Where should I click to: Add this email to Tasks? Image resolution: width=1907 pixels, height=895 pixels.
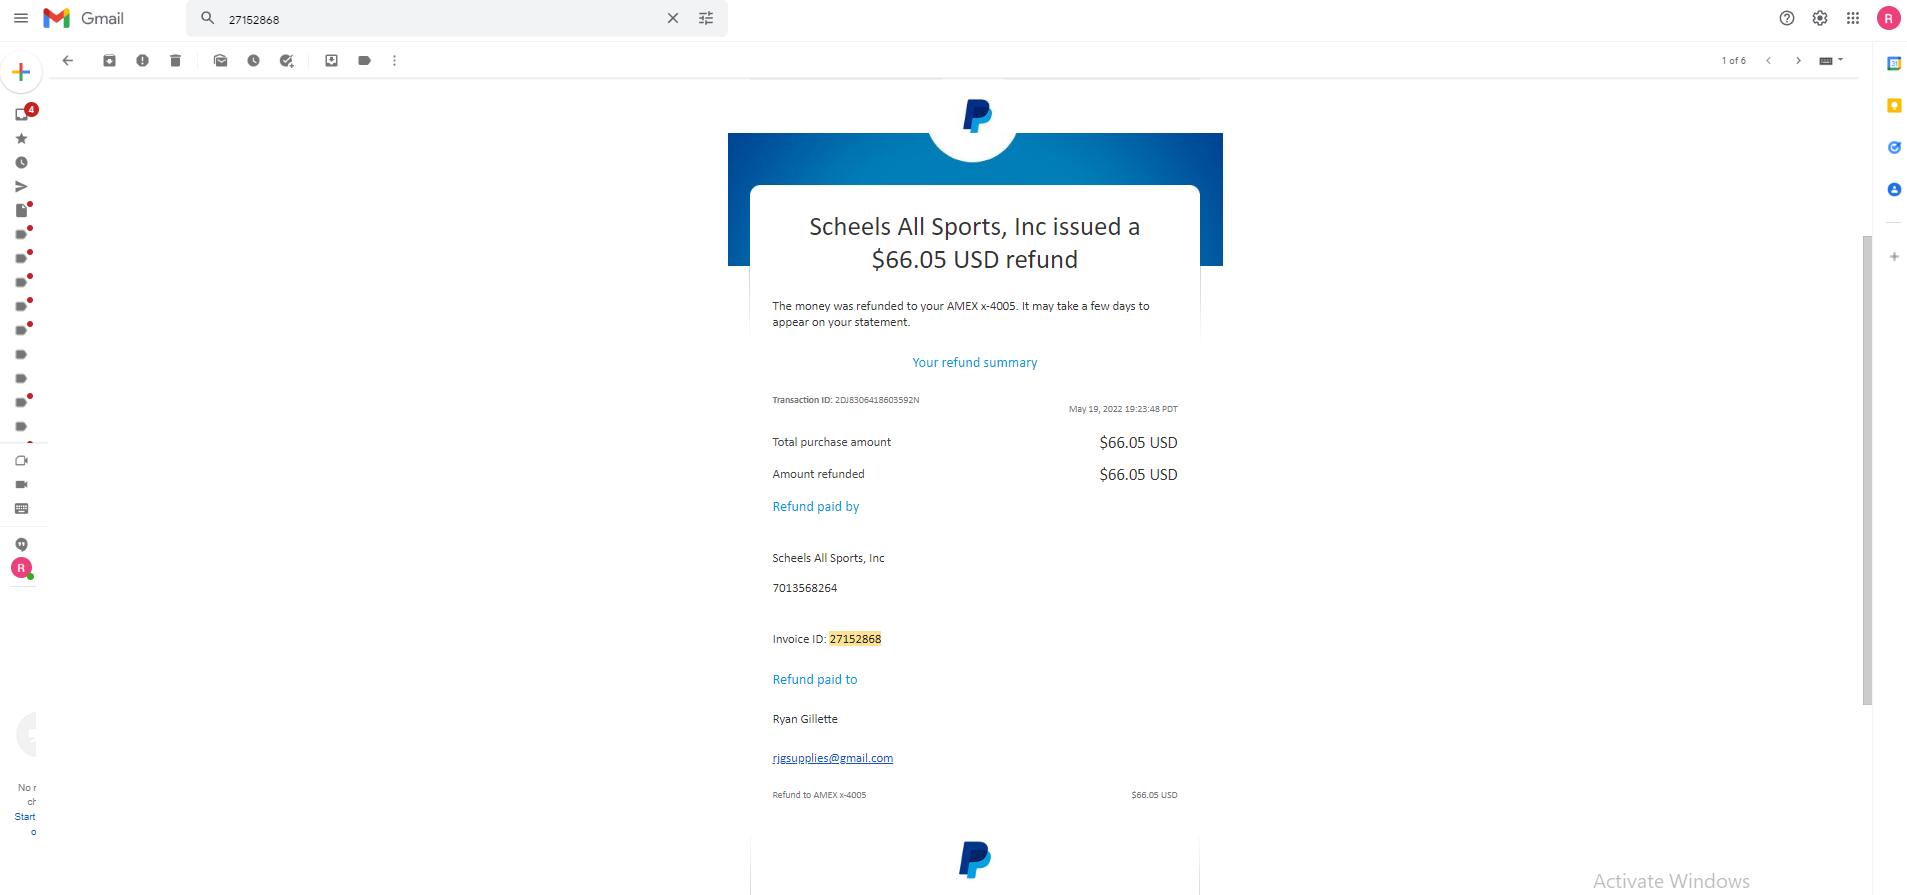[x=286, y=61]
